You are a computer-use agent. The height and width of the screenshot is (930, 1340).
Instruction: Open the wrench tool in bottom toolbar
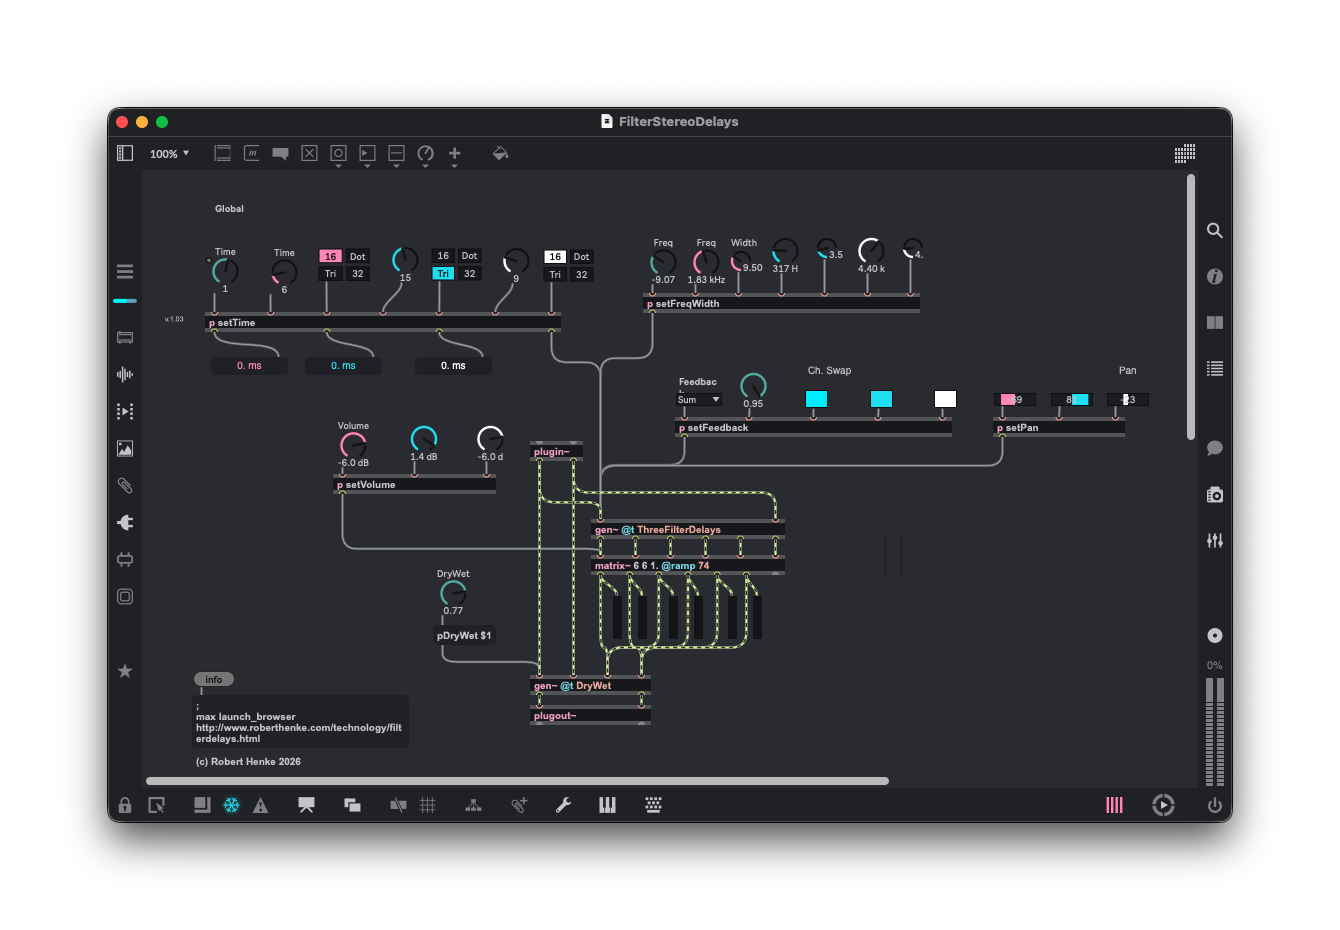(x=563, y=805)
